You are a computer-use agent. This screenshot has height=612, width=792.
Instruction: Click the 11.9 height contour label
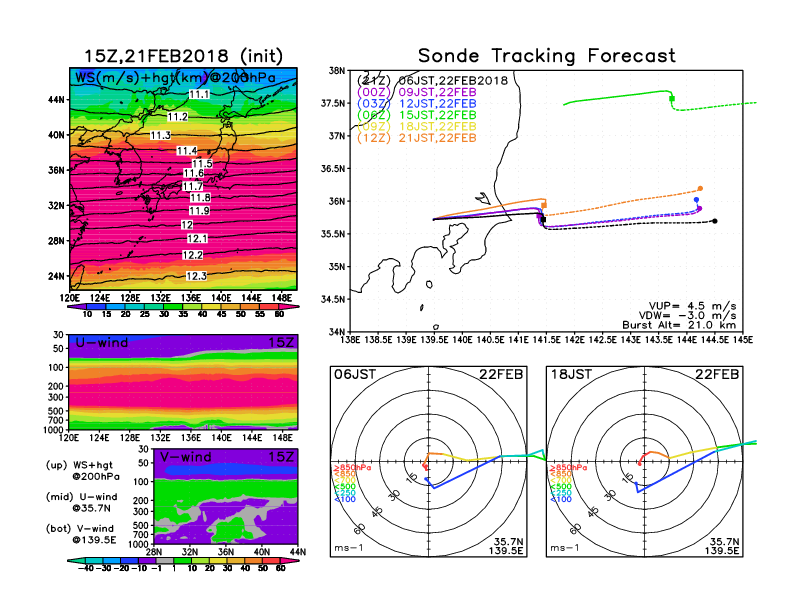(199, 211)
